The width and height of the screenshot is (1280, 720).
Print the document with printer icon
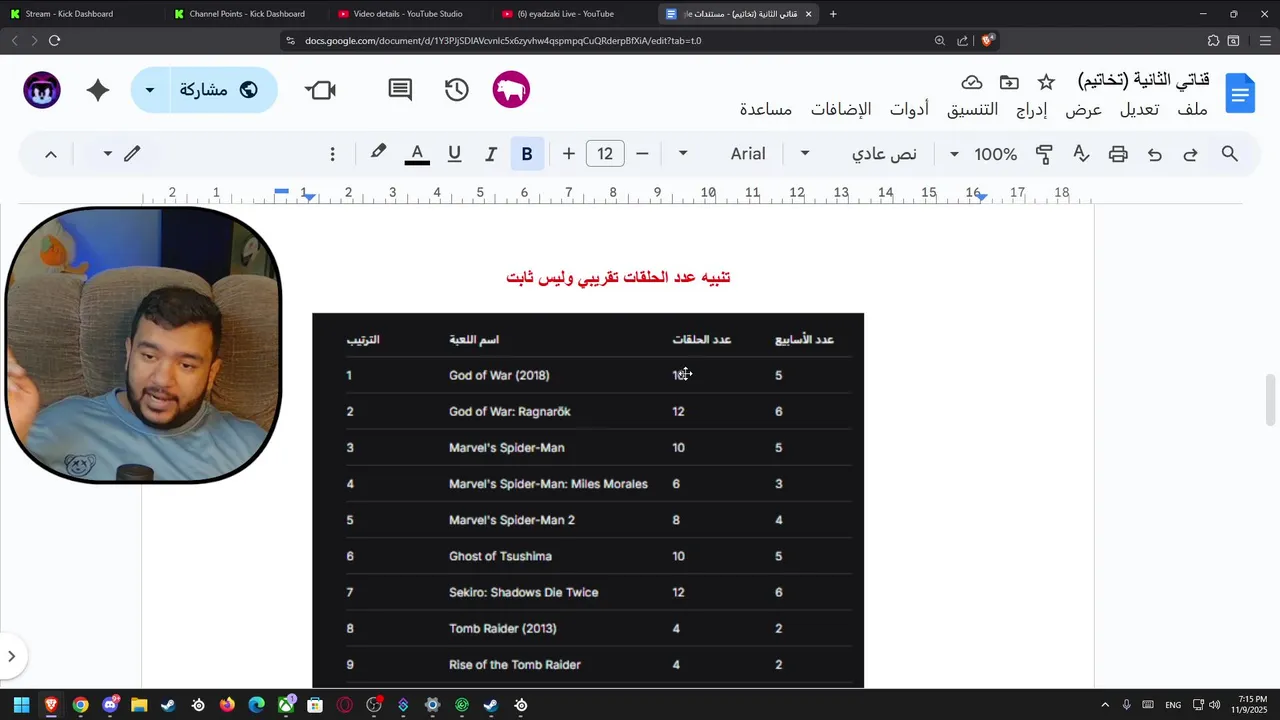click(x=1118, y=154)
